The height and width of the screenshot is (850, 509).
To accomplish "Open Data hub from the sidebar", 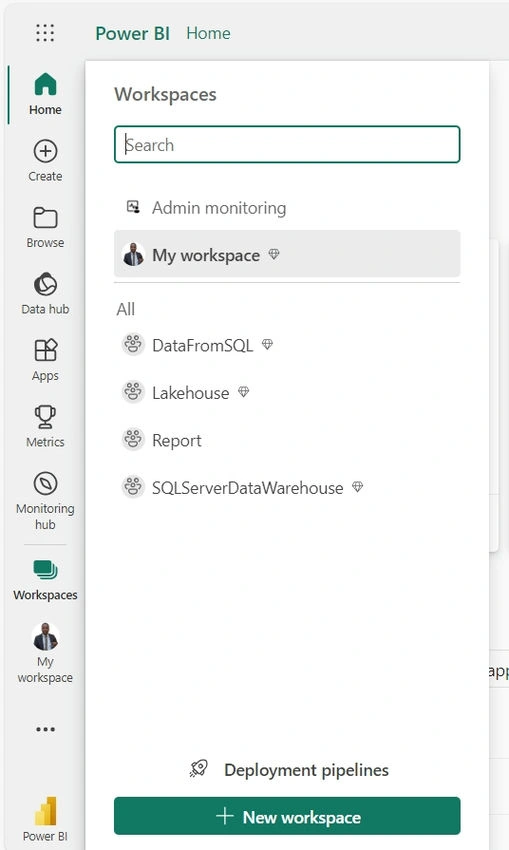I will (x=45, y=294).
